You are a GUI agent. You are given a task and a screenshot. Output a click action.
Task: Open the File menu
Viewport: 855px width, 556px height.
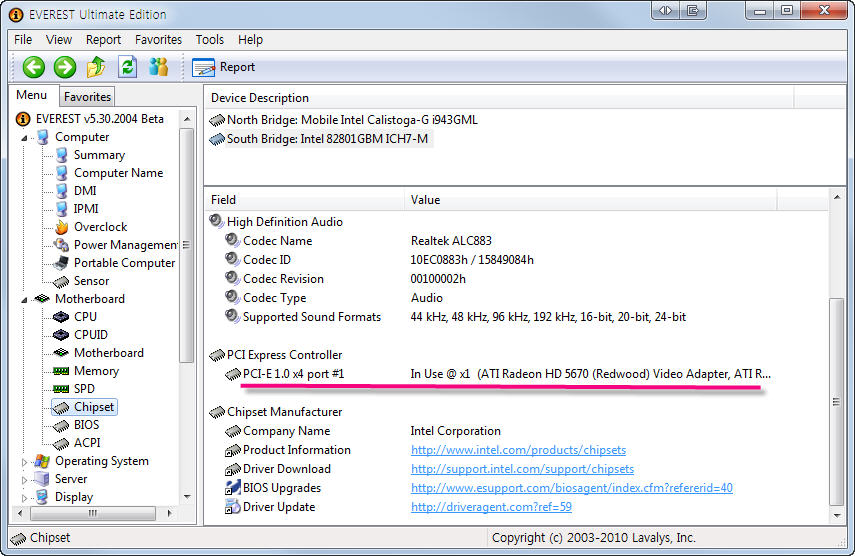coord(23,40)
